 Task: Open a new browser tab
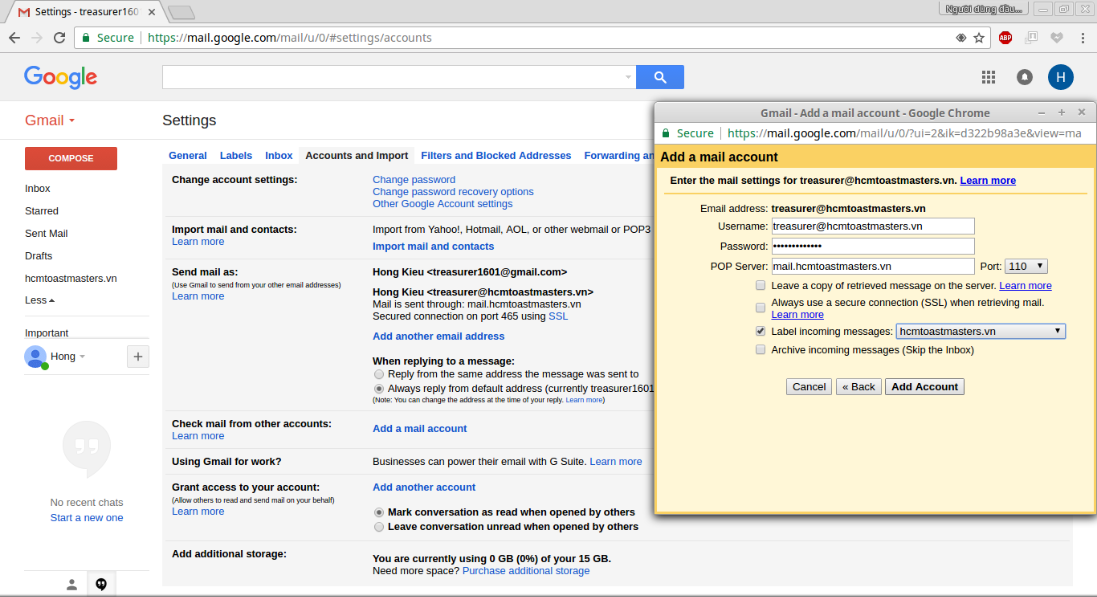(x=181, y=12)
